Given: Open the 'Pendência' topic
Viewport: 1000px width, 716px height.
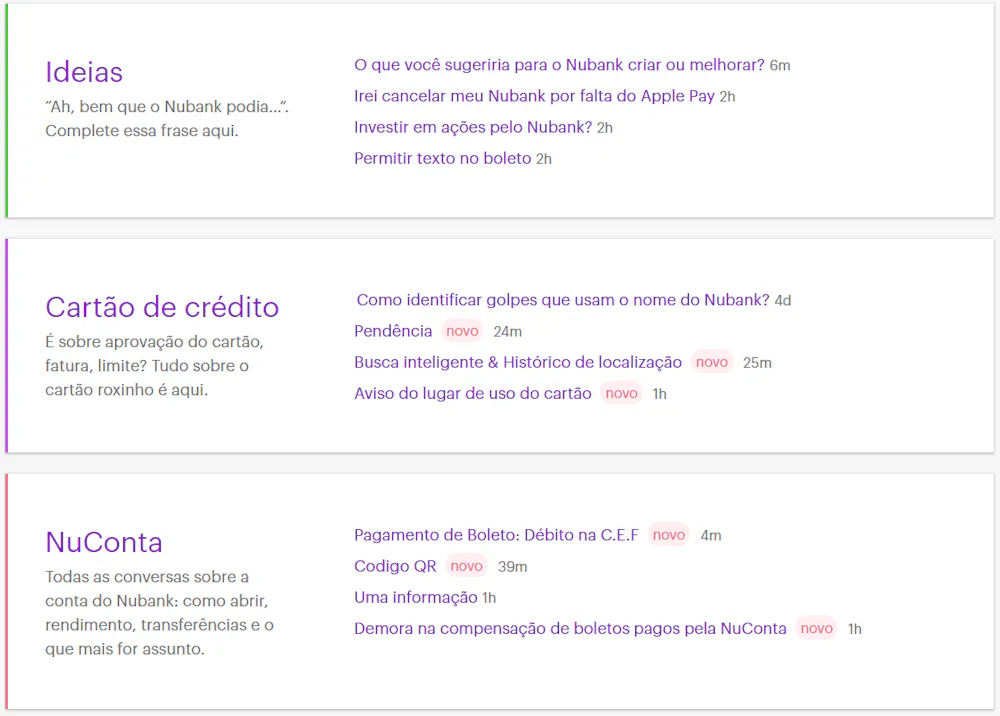Looking at the screenshot, I should 393,332.
